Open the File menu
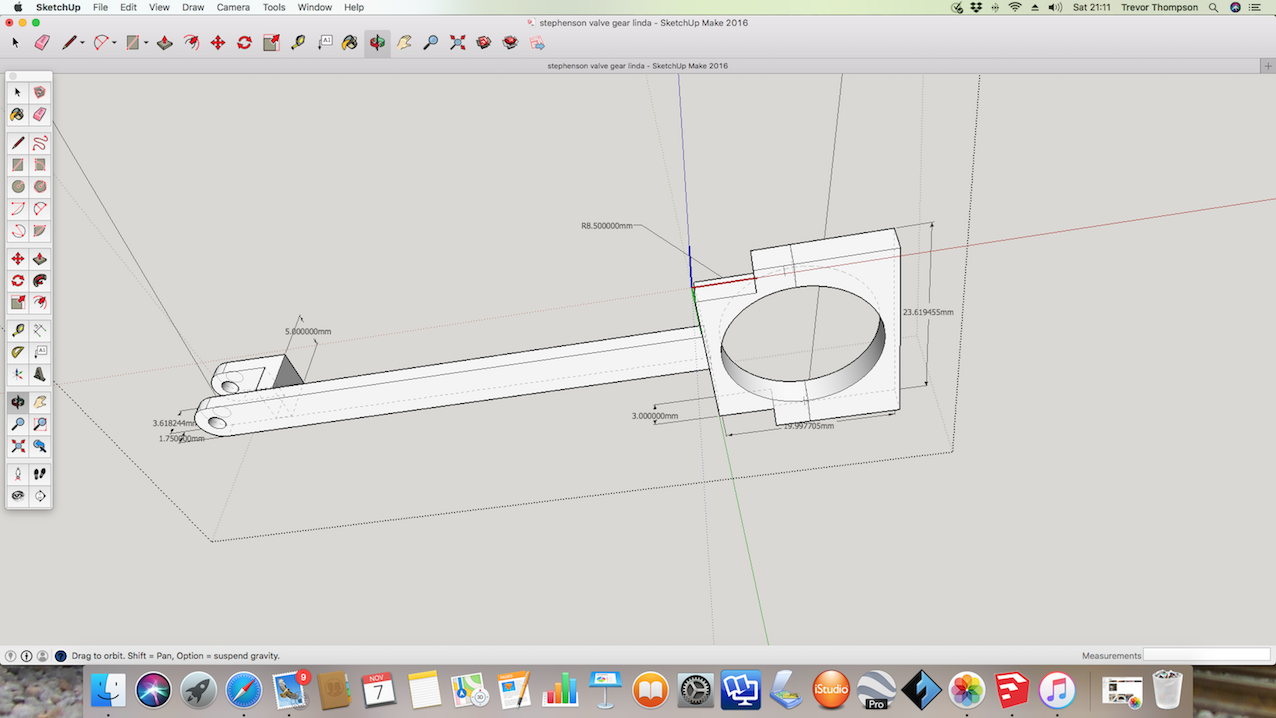 [x=100, y=7]
